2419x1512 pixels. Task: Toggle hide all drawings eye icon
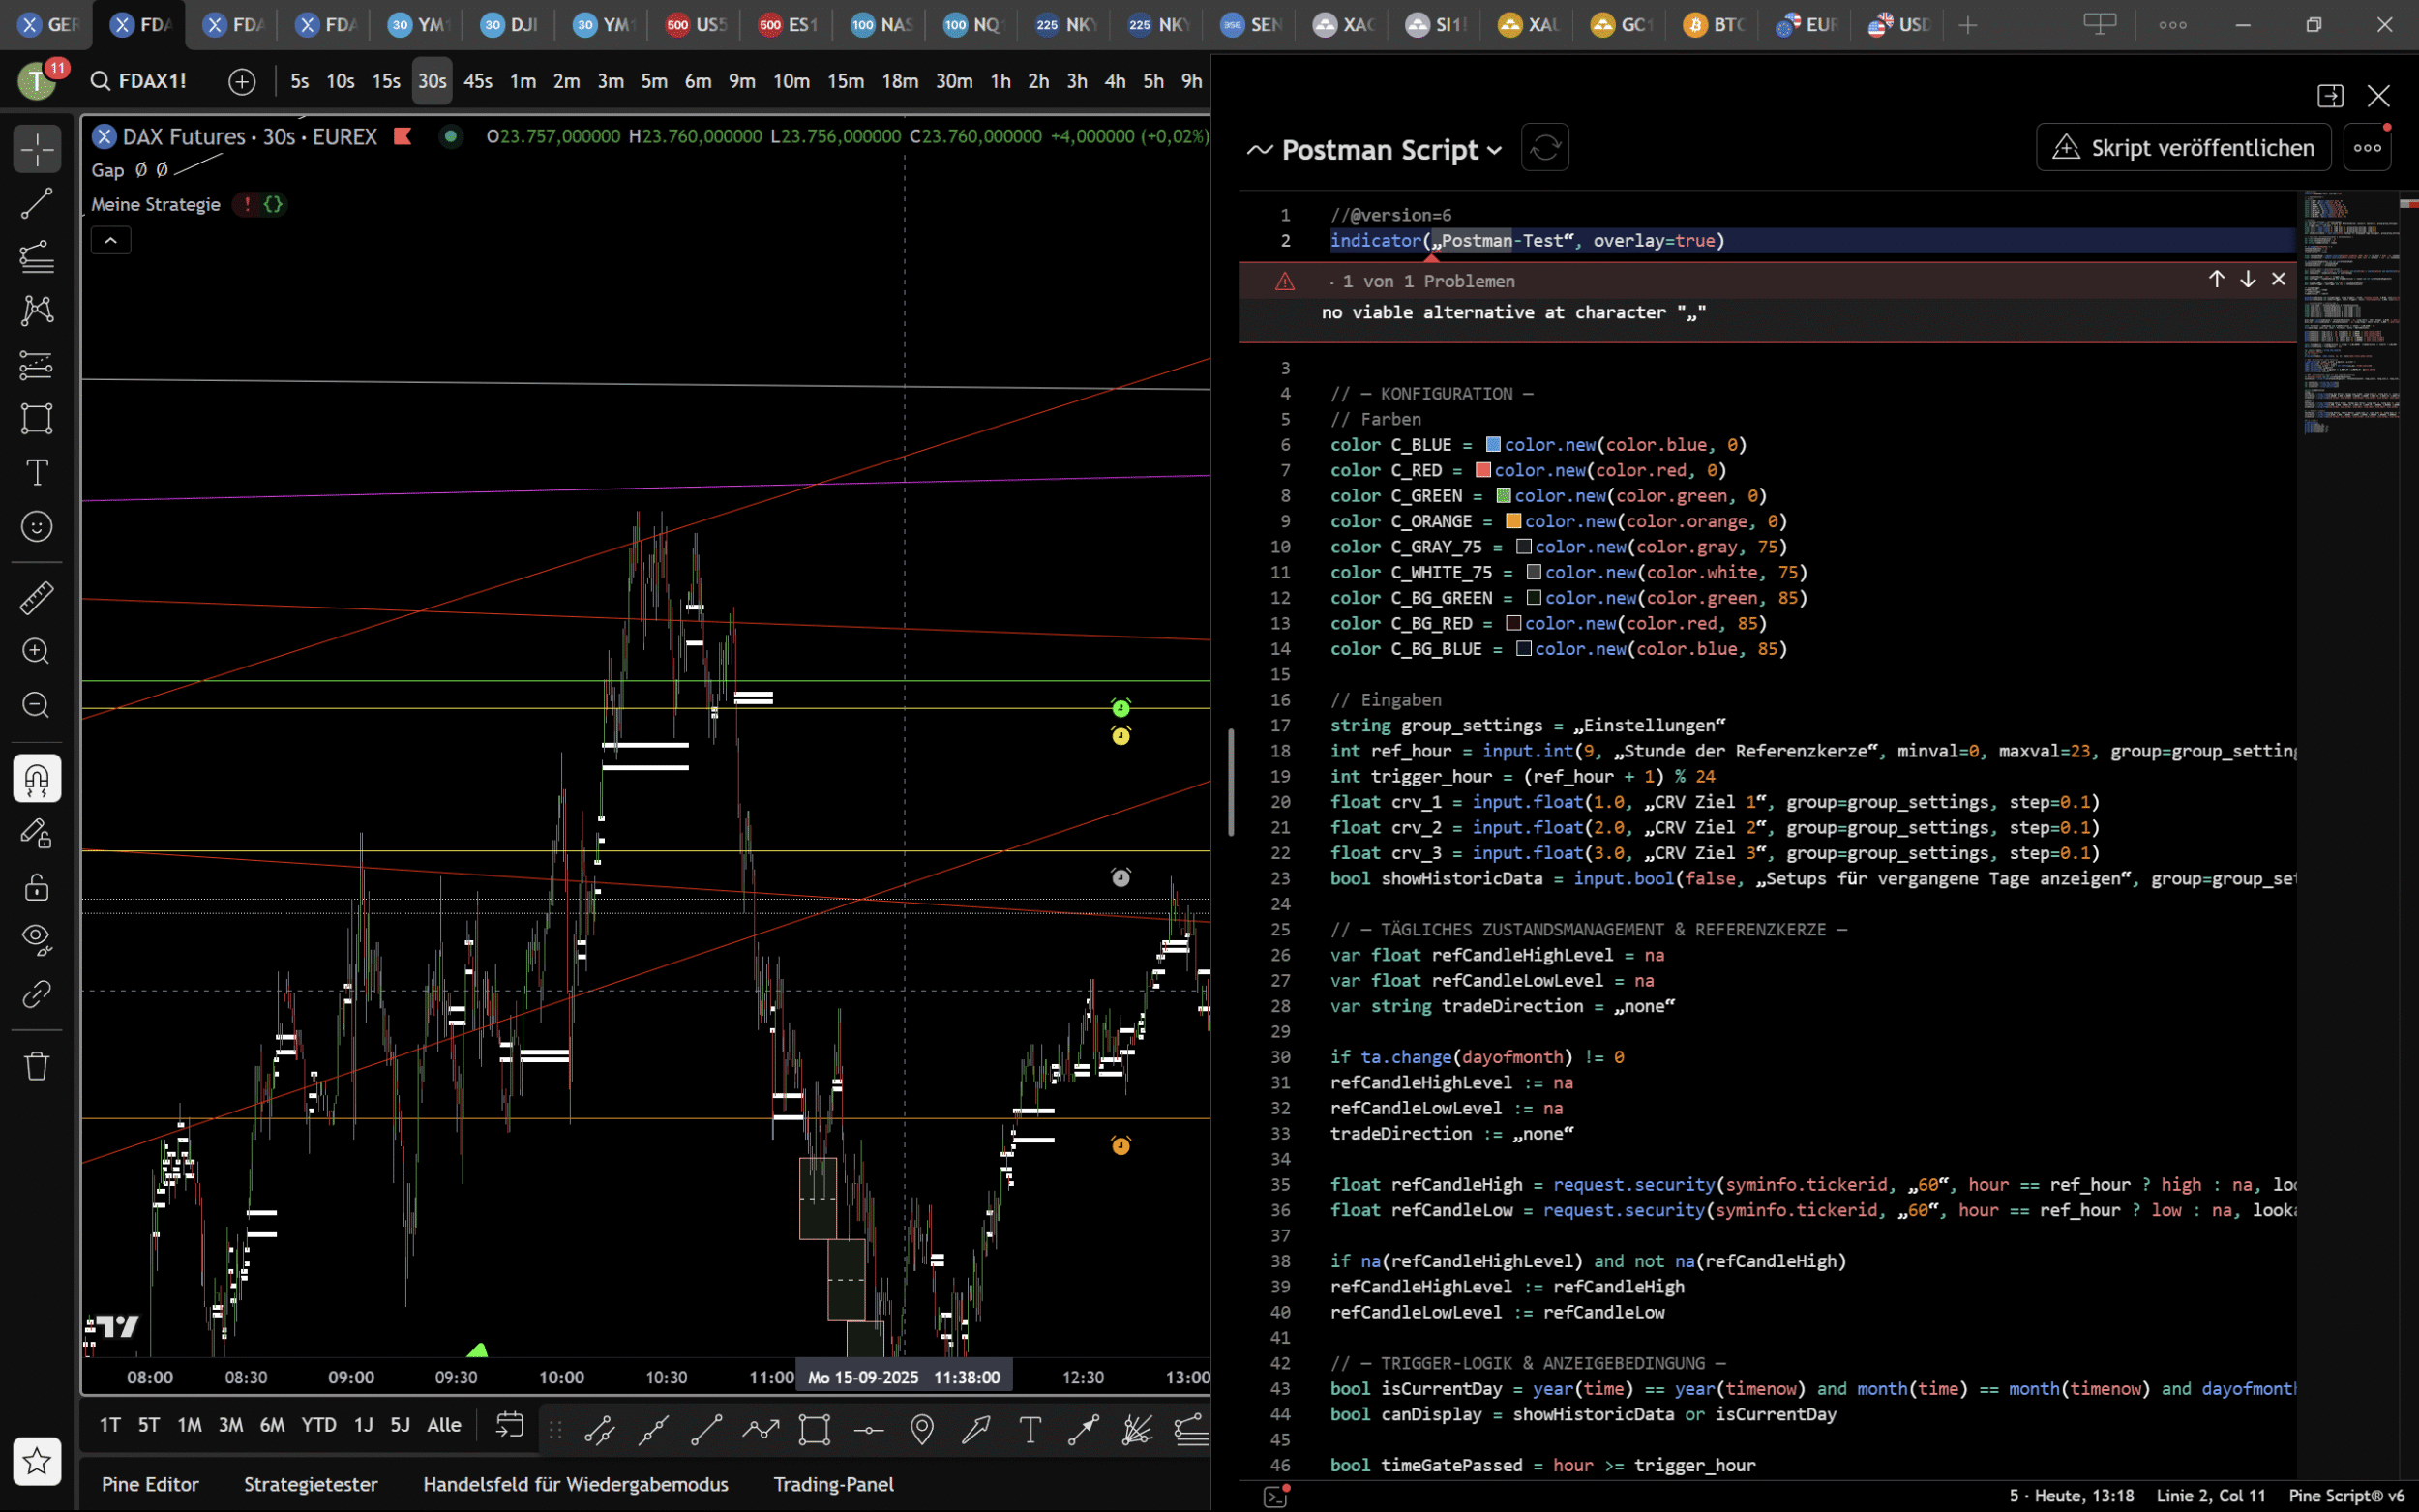point(37,940)
